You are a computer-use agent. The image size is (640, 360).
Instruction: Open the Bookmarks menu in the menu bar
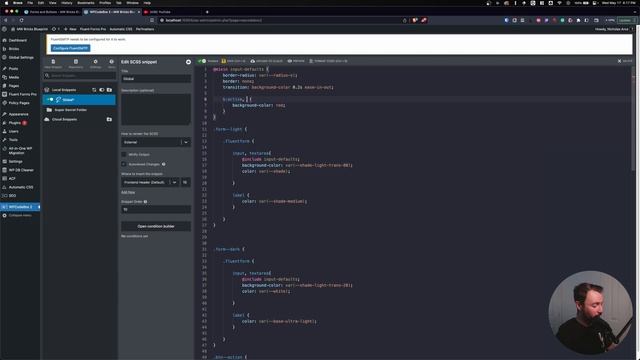coord(86,3)
